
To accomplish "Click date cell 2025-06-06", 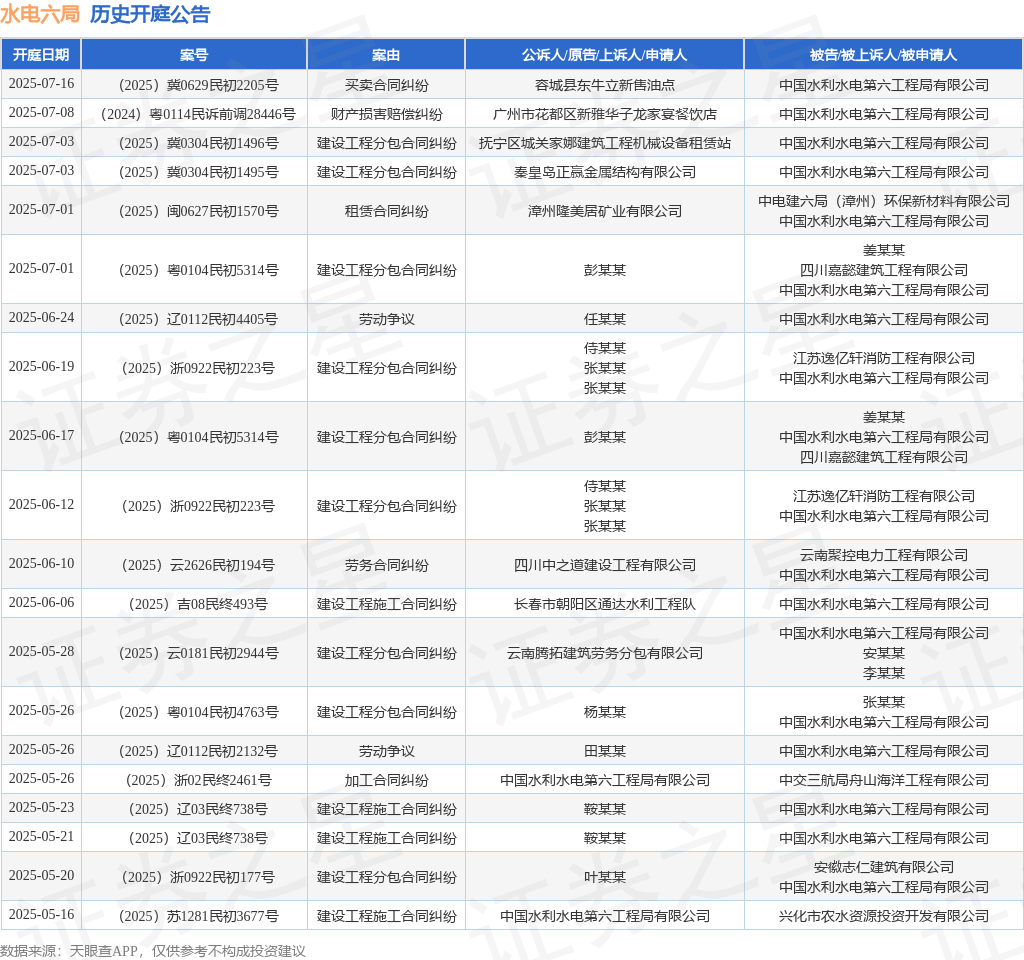I will click(41, 603).
